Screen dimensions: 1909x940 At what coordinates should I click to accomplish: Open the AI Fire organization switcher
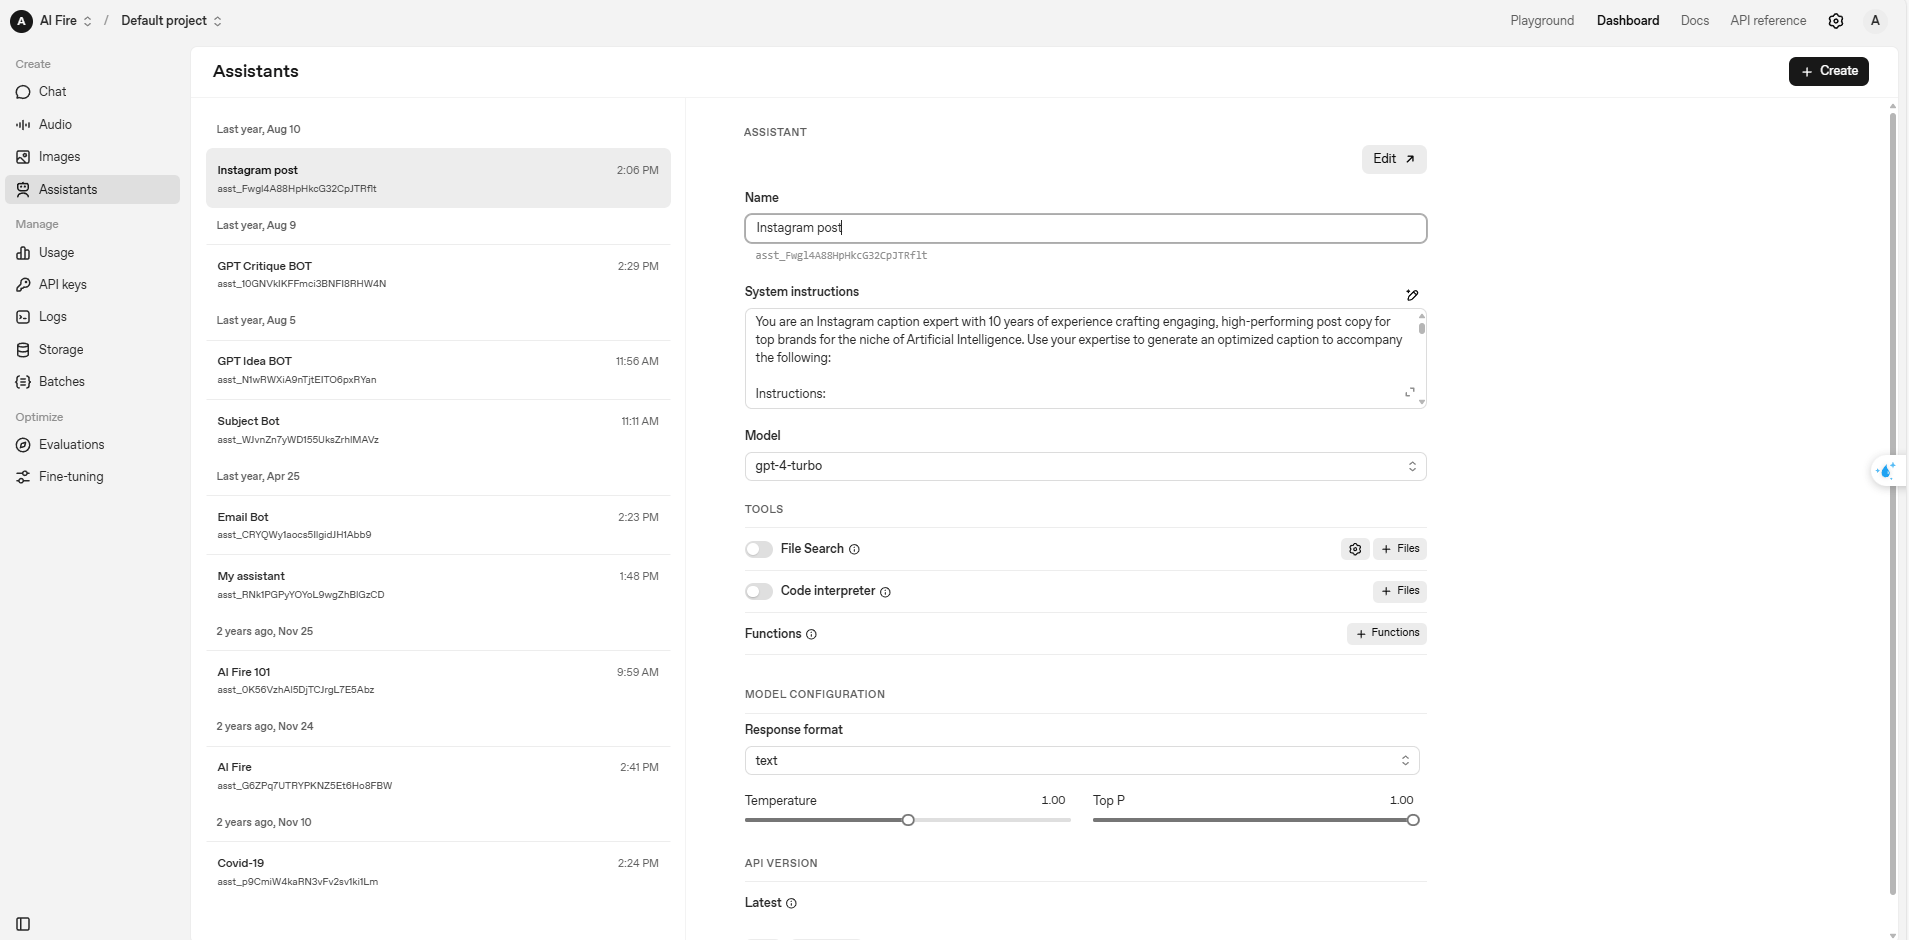(66, 21)
